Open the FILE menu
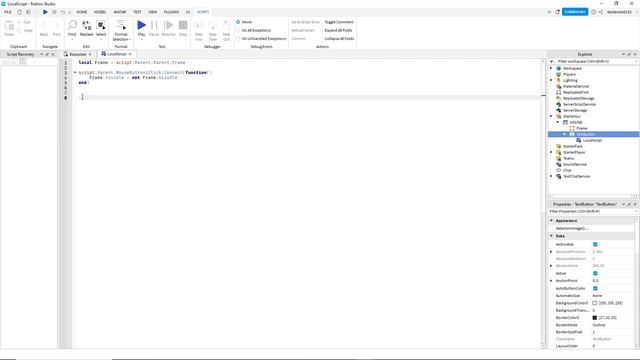 point(8,12)
